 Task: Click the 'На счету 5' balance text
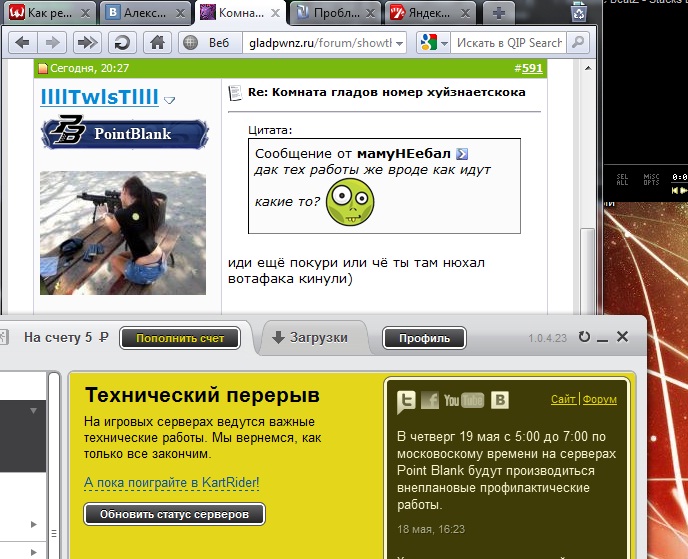point(66,337)
